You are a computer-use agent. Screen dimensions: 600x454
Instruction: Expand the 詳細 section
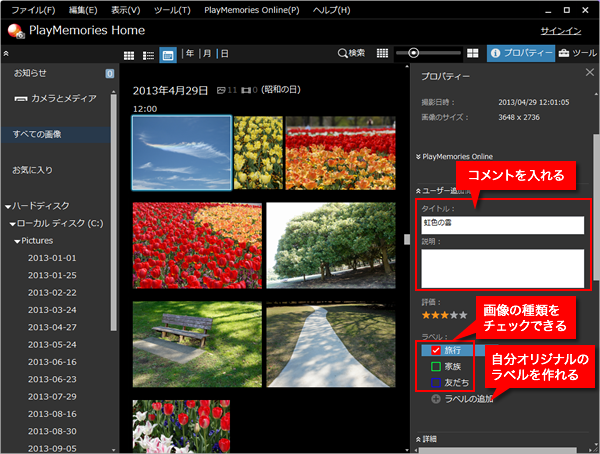[x=418, y=439]
